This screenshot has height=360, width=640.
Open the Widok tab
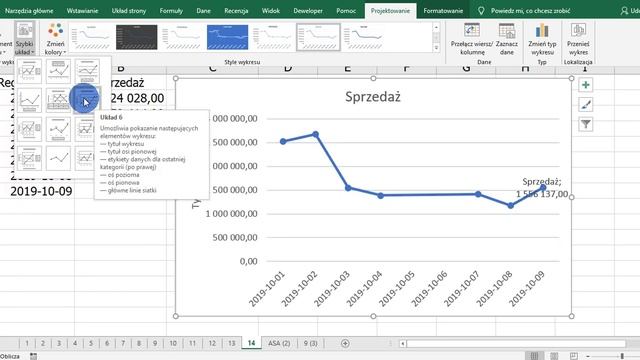tap(271, 11)
